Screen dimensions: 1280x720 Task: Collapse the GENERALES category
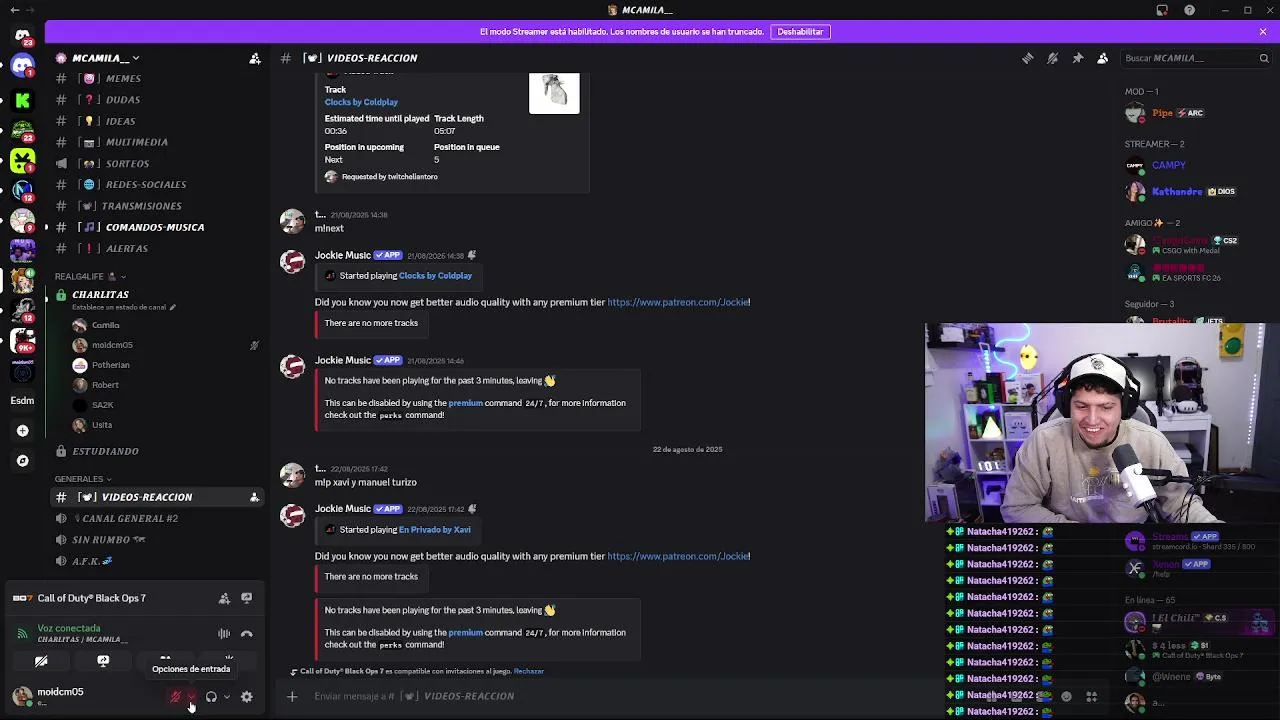coord(82,479)
